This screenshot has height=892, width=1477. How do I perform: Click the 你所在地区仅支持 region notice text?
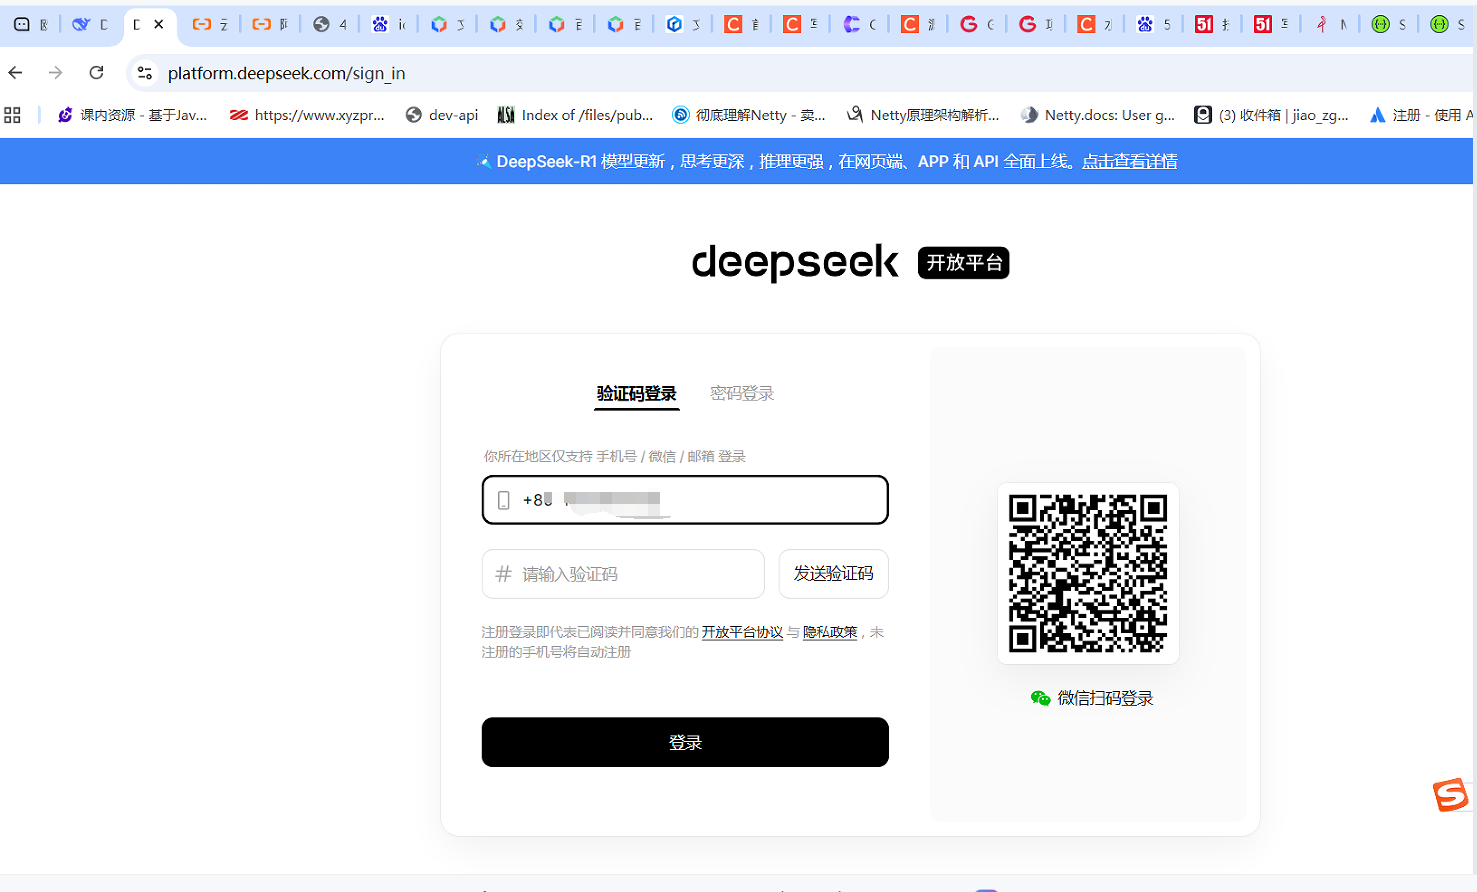(615, 456)
